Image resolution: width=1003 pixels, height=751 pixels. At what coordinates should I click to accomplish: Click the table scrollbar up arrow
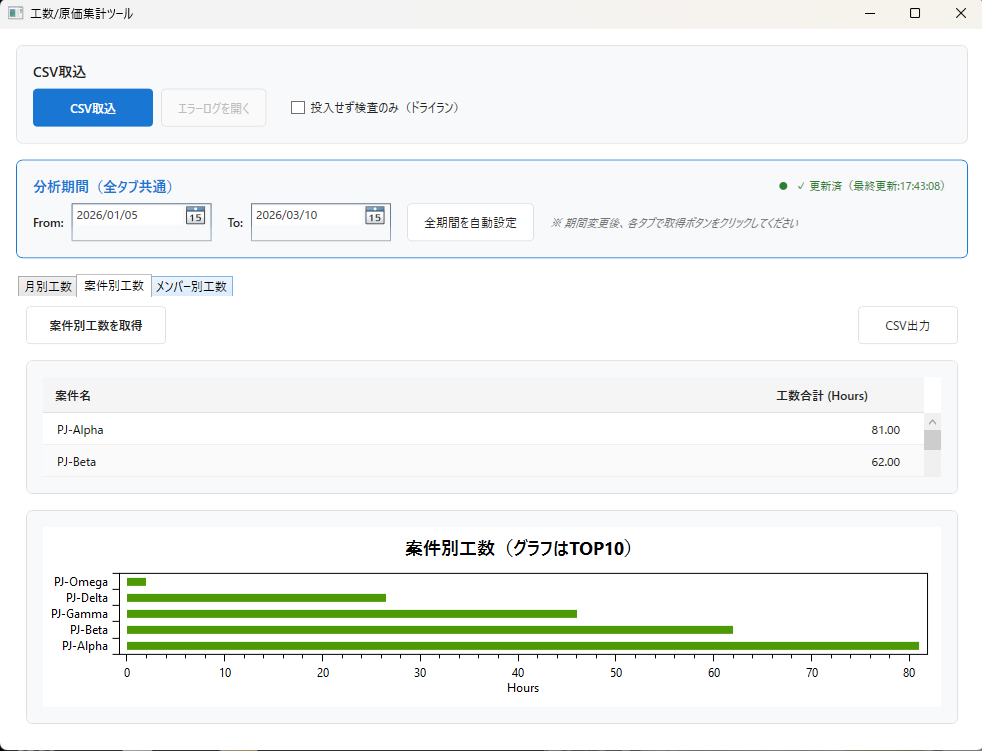932,422
